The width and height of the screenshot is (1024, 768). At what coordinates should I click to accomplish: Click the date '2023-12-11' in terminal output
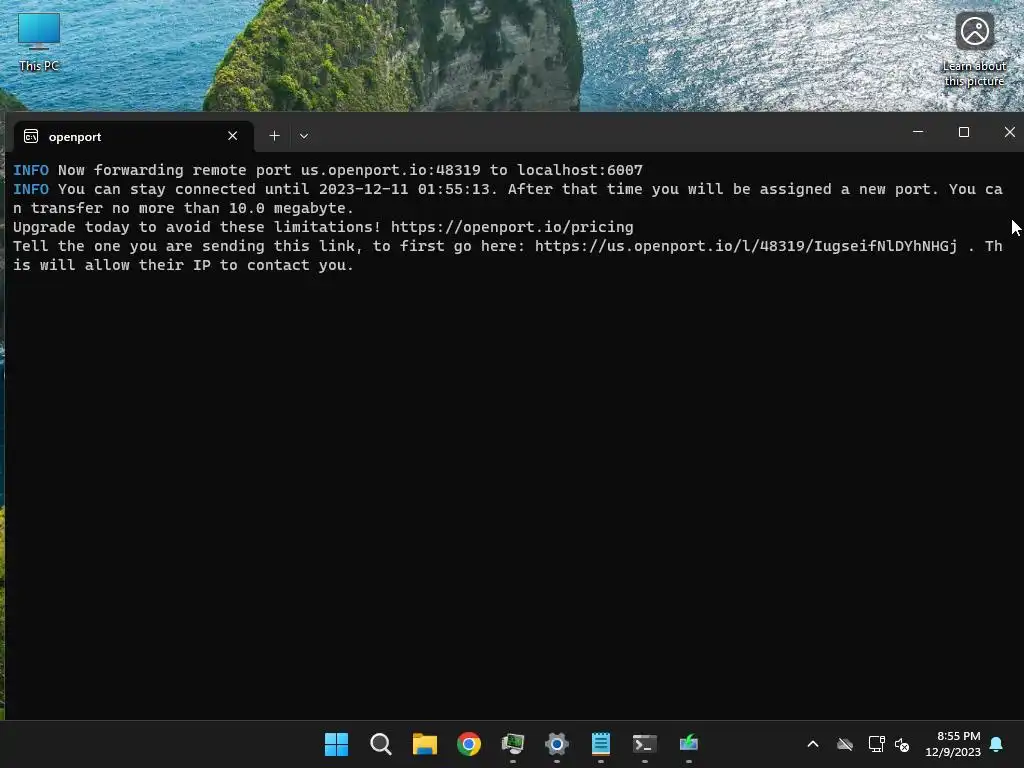pyautogui.click(x=364, y=189)
